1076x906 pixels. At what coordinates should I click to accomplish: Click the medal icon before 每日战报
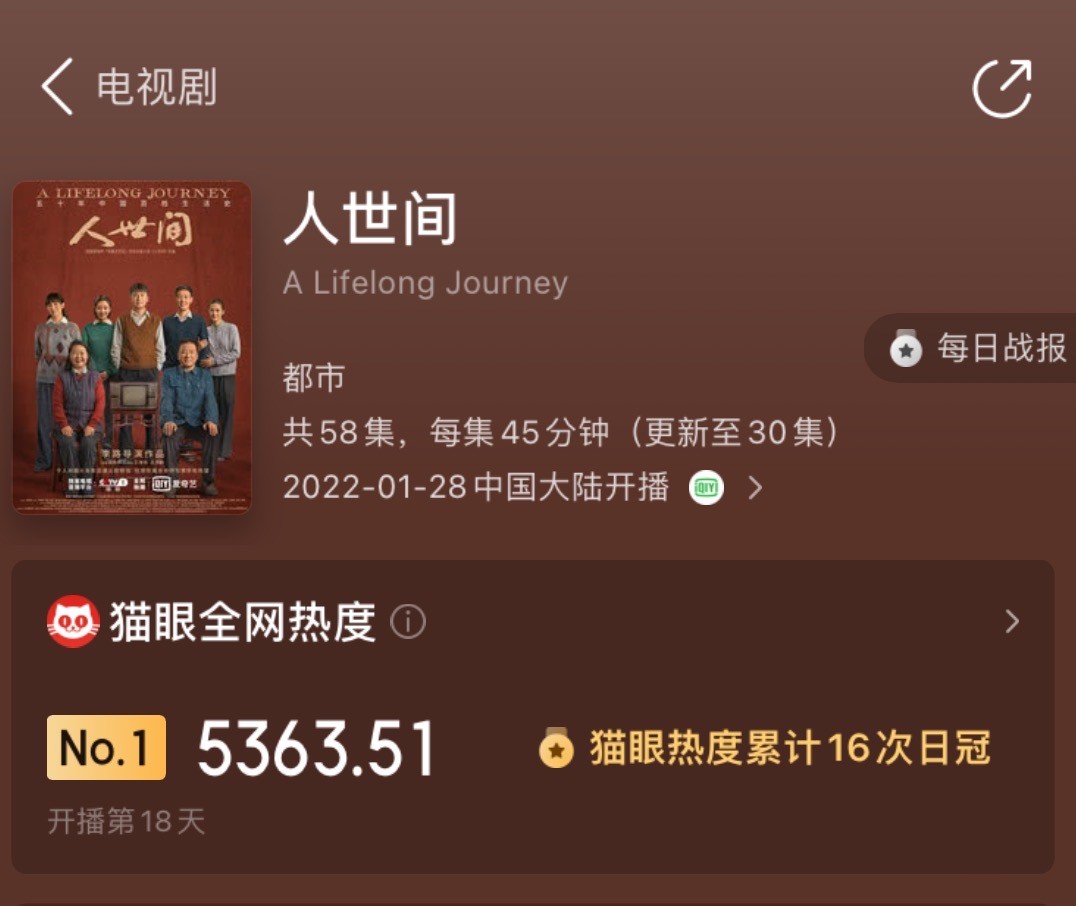(906, 351)
